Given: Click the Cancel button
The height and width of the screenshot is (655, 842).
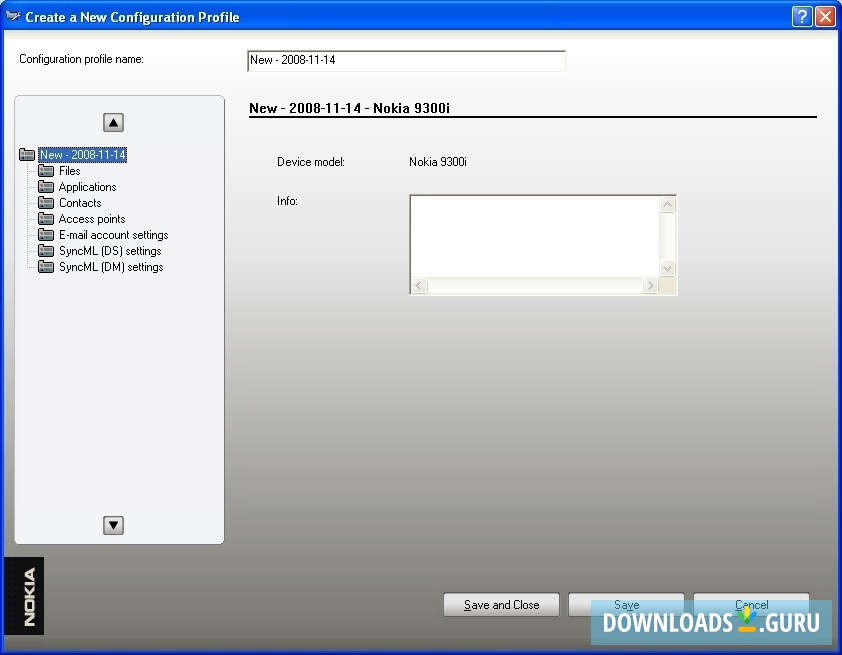Looking at the screenshot, I should point(751,605).
